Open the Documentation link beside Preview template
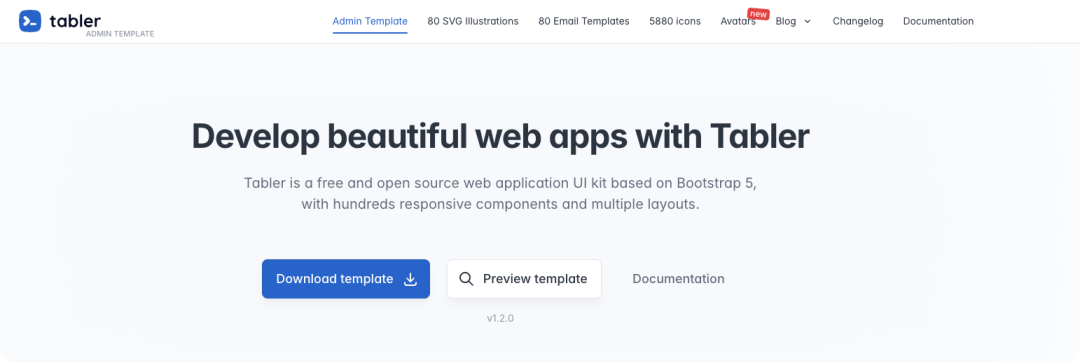 [678, 279]
